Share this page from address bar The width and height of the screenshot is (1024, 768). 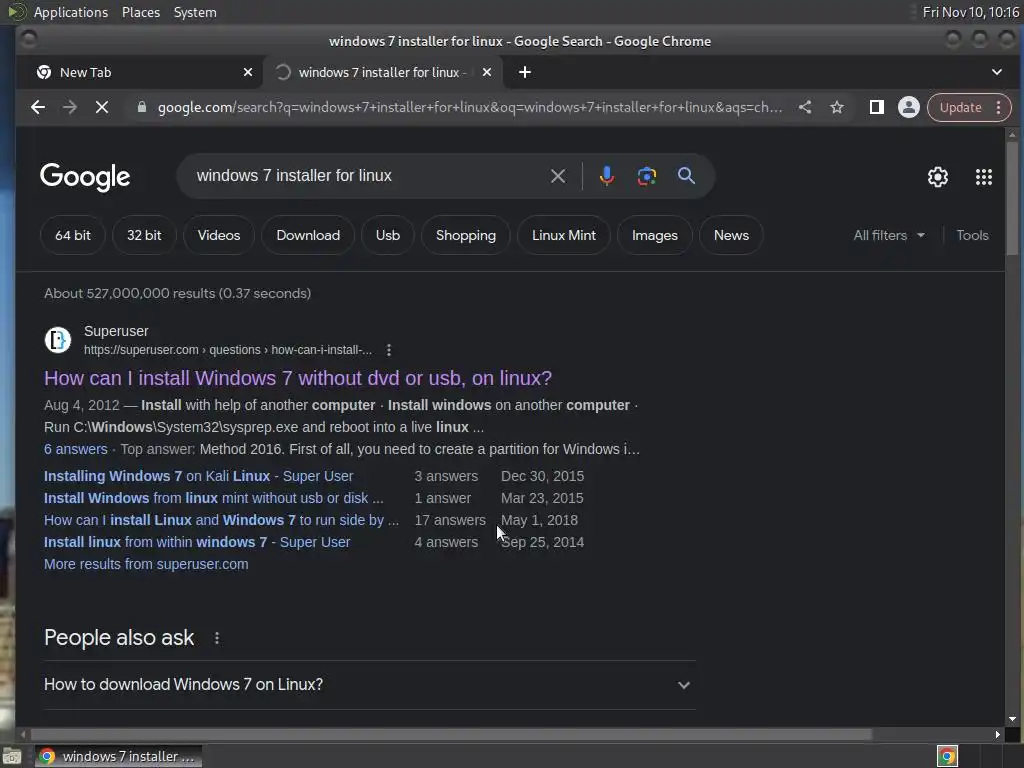805,107
